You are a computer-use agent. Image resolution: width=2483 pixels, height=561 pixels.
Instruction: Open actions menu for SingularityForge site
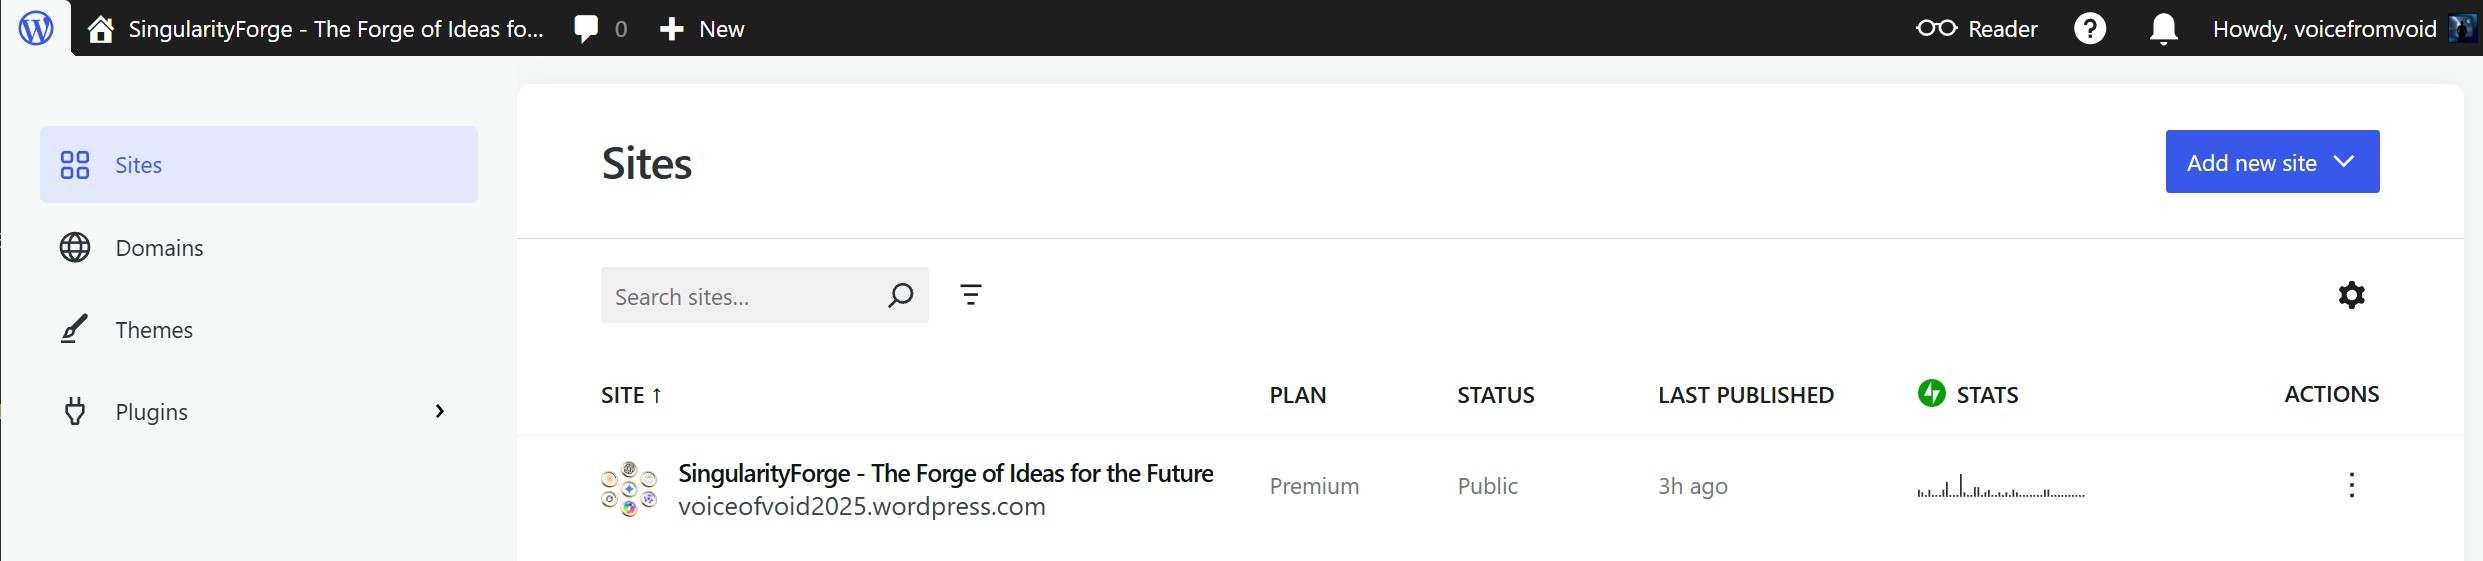2351,486
